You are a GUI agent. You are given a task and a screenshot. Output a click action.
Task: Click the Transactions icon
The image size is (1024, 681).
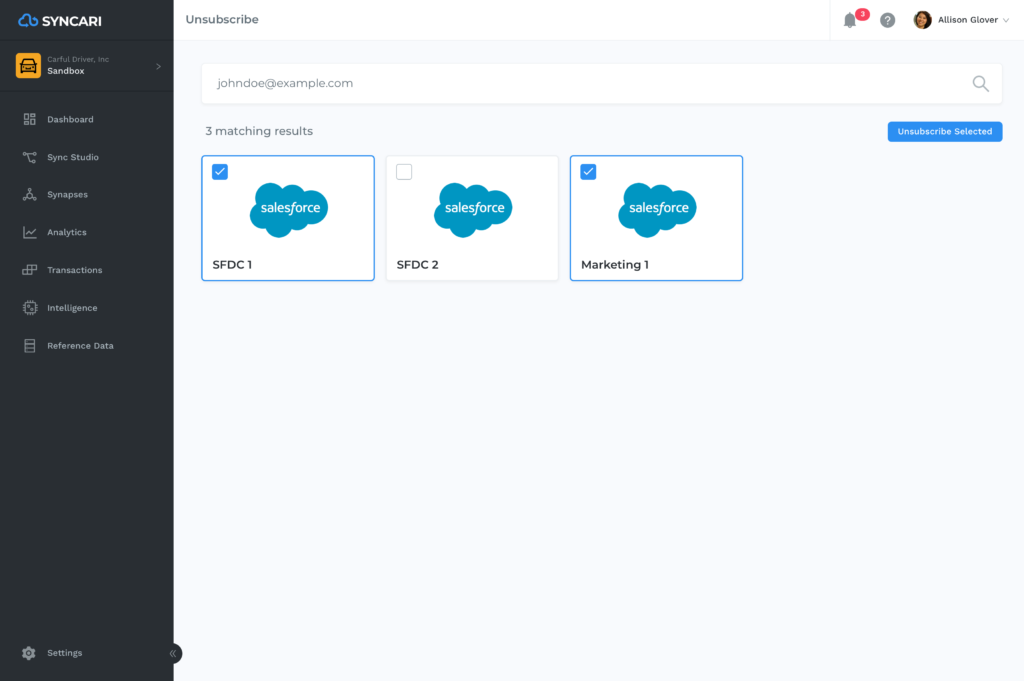pyautogui.click(x=29, y=270)
